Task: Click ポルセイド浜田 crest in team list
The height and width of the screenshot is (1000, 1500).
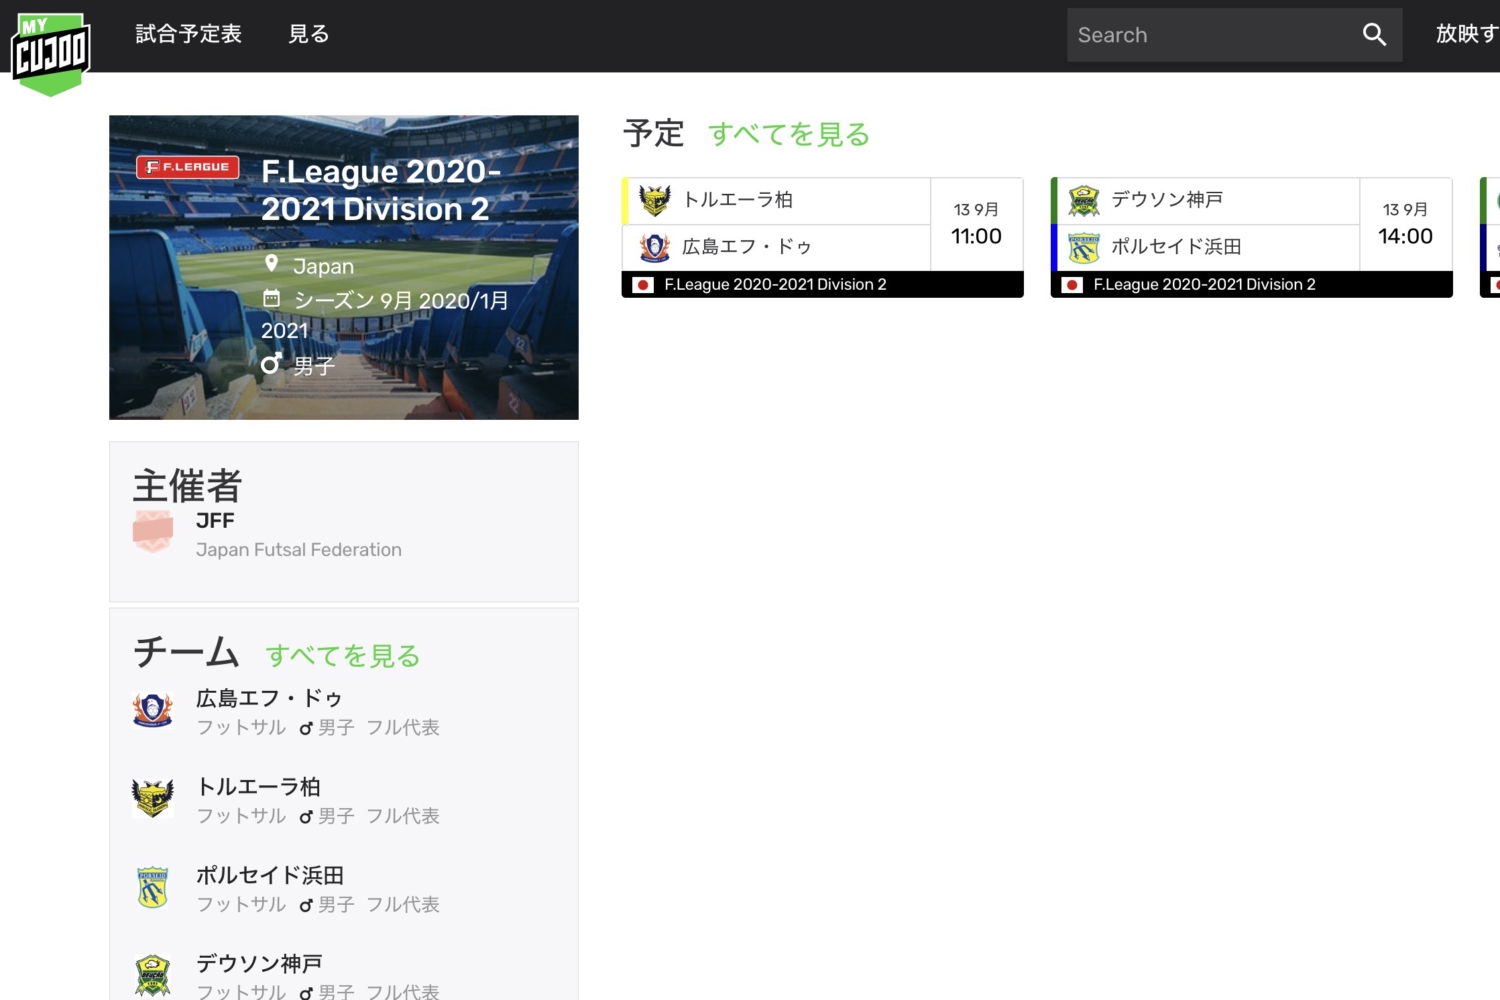Action: 153,887
